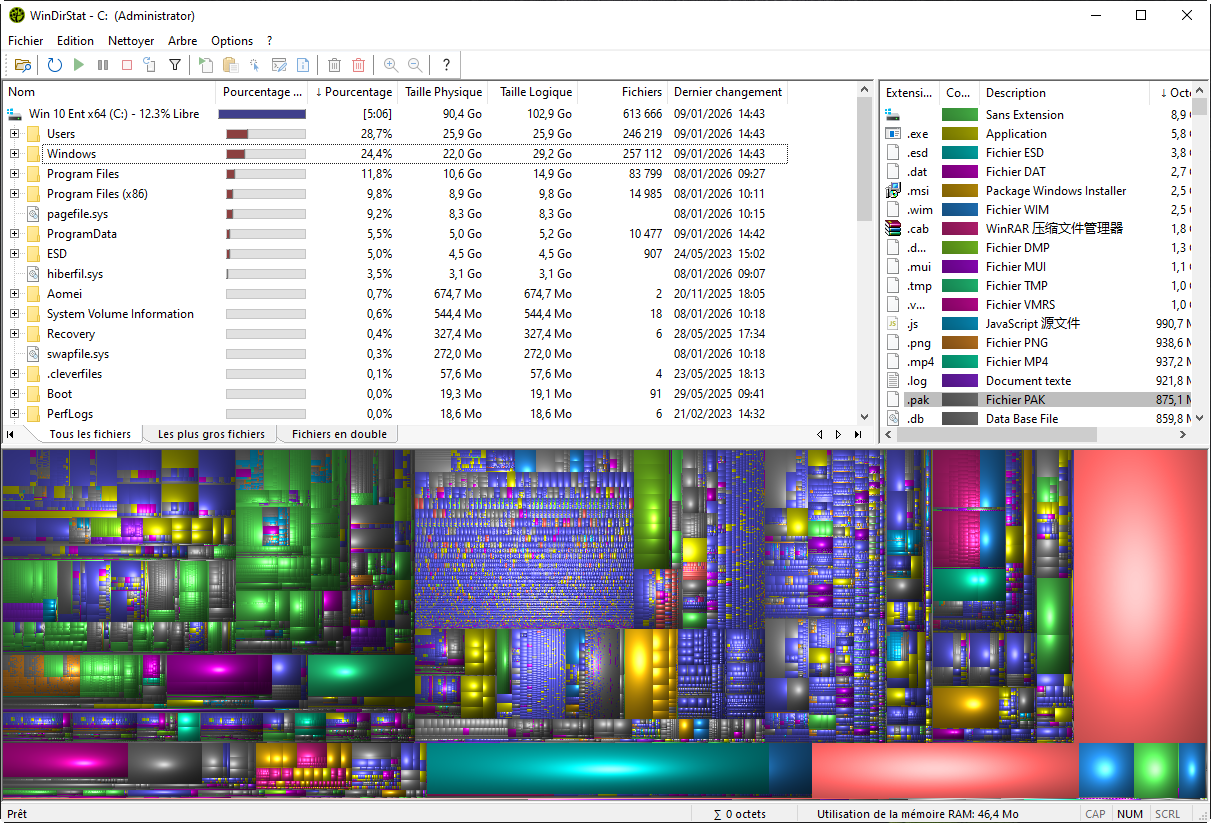The height and width of the screenshot is (823, 1211).
Task: Switch to Fichiers en double tab
Action: click(x=339, y=434)
